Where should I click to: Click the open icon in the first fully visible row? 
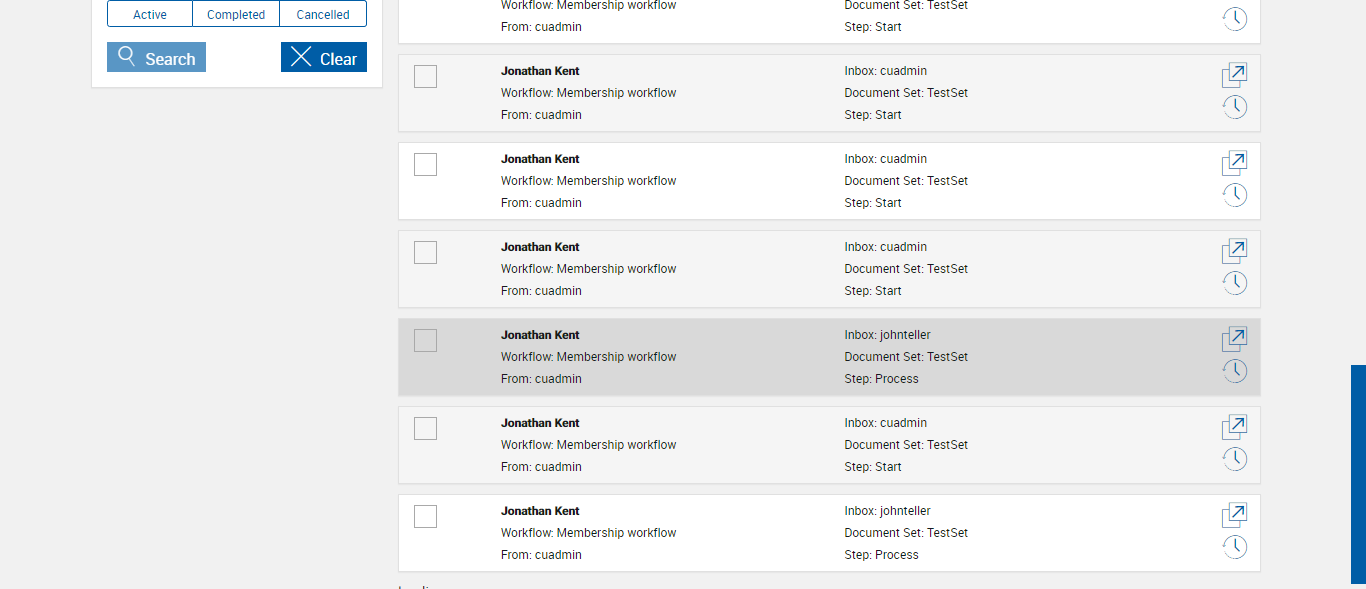coord(1235,75)
